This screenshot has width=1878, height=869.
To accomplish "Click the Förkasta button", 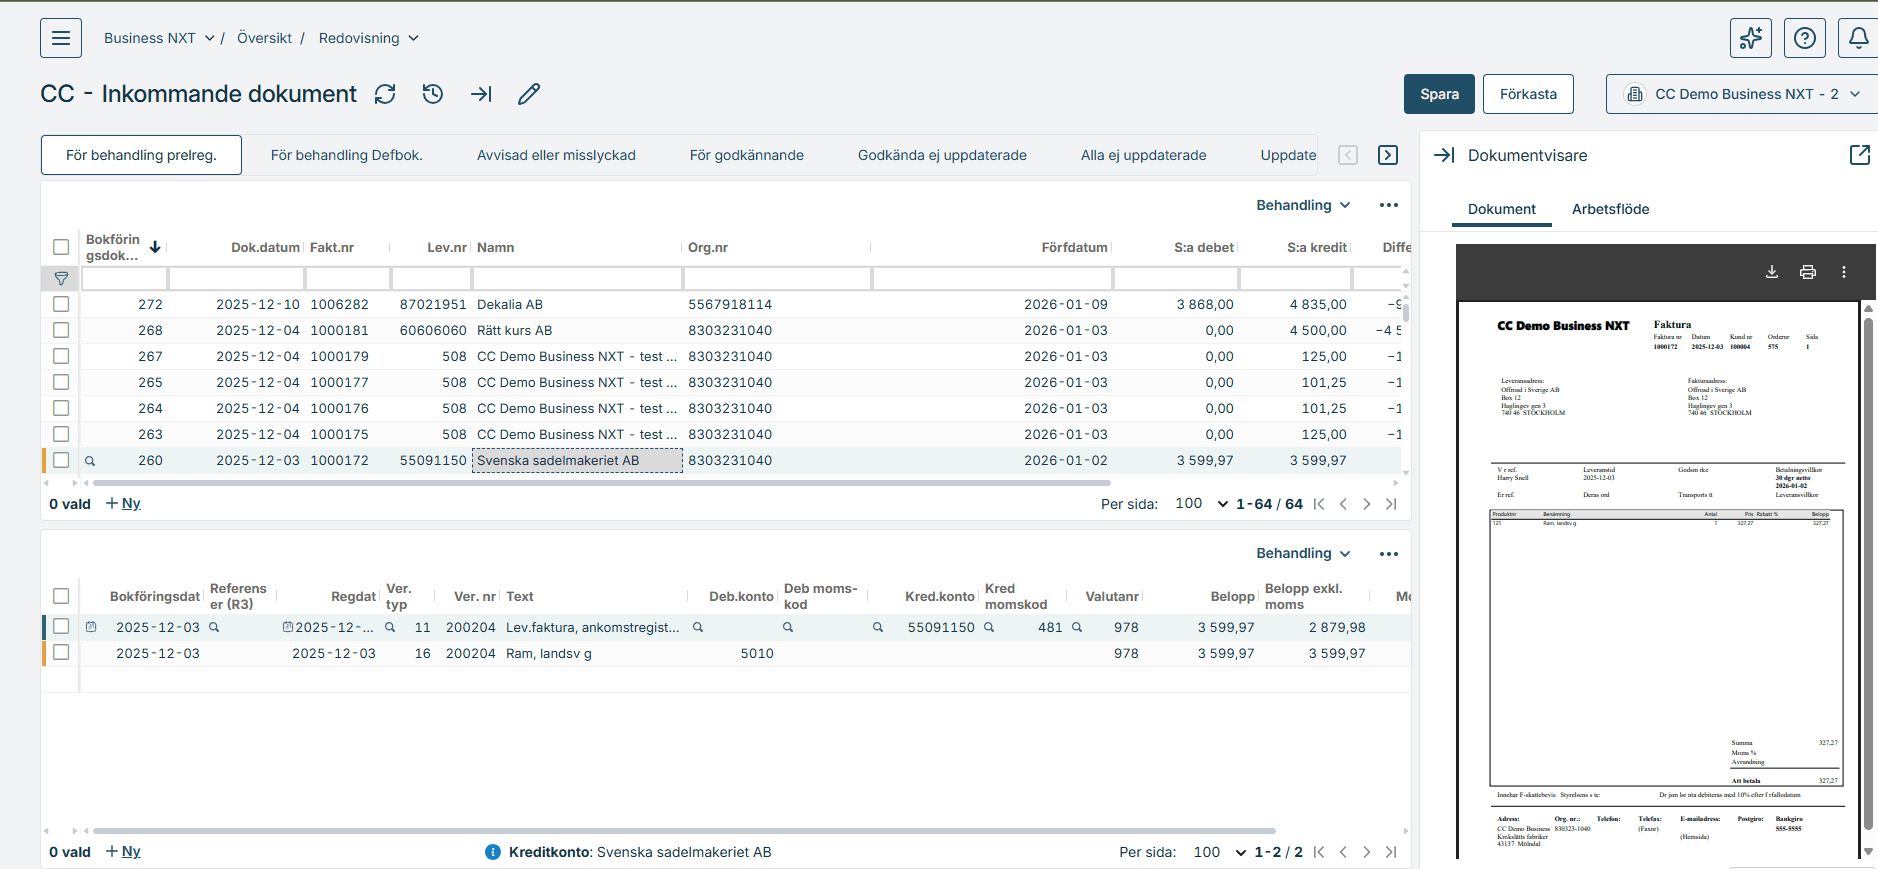I will (1528, 94).
